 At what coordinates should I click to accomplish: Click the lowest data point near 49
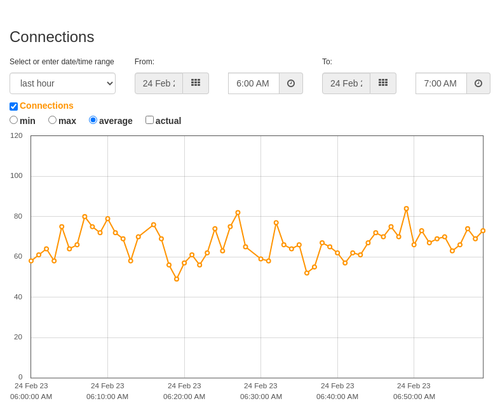(177, 279)
